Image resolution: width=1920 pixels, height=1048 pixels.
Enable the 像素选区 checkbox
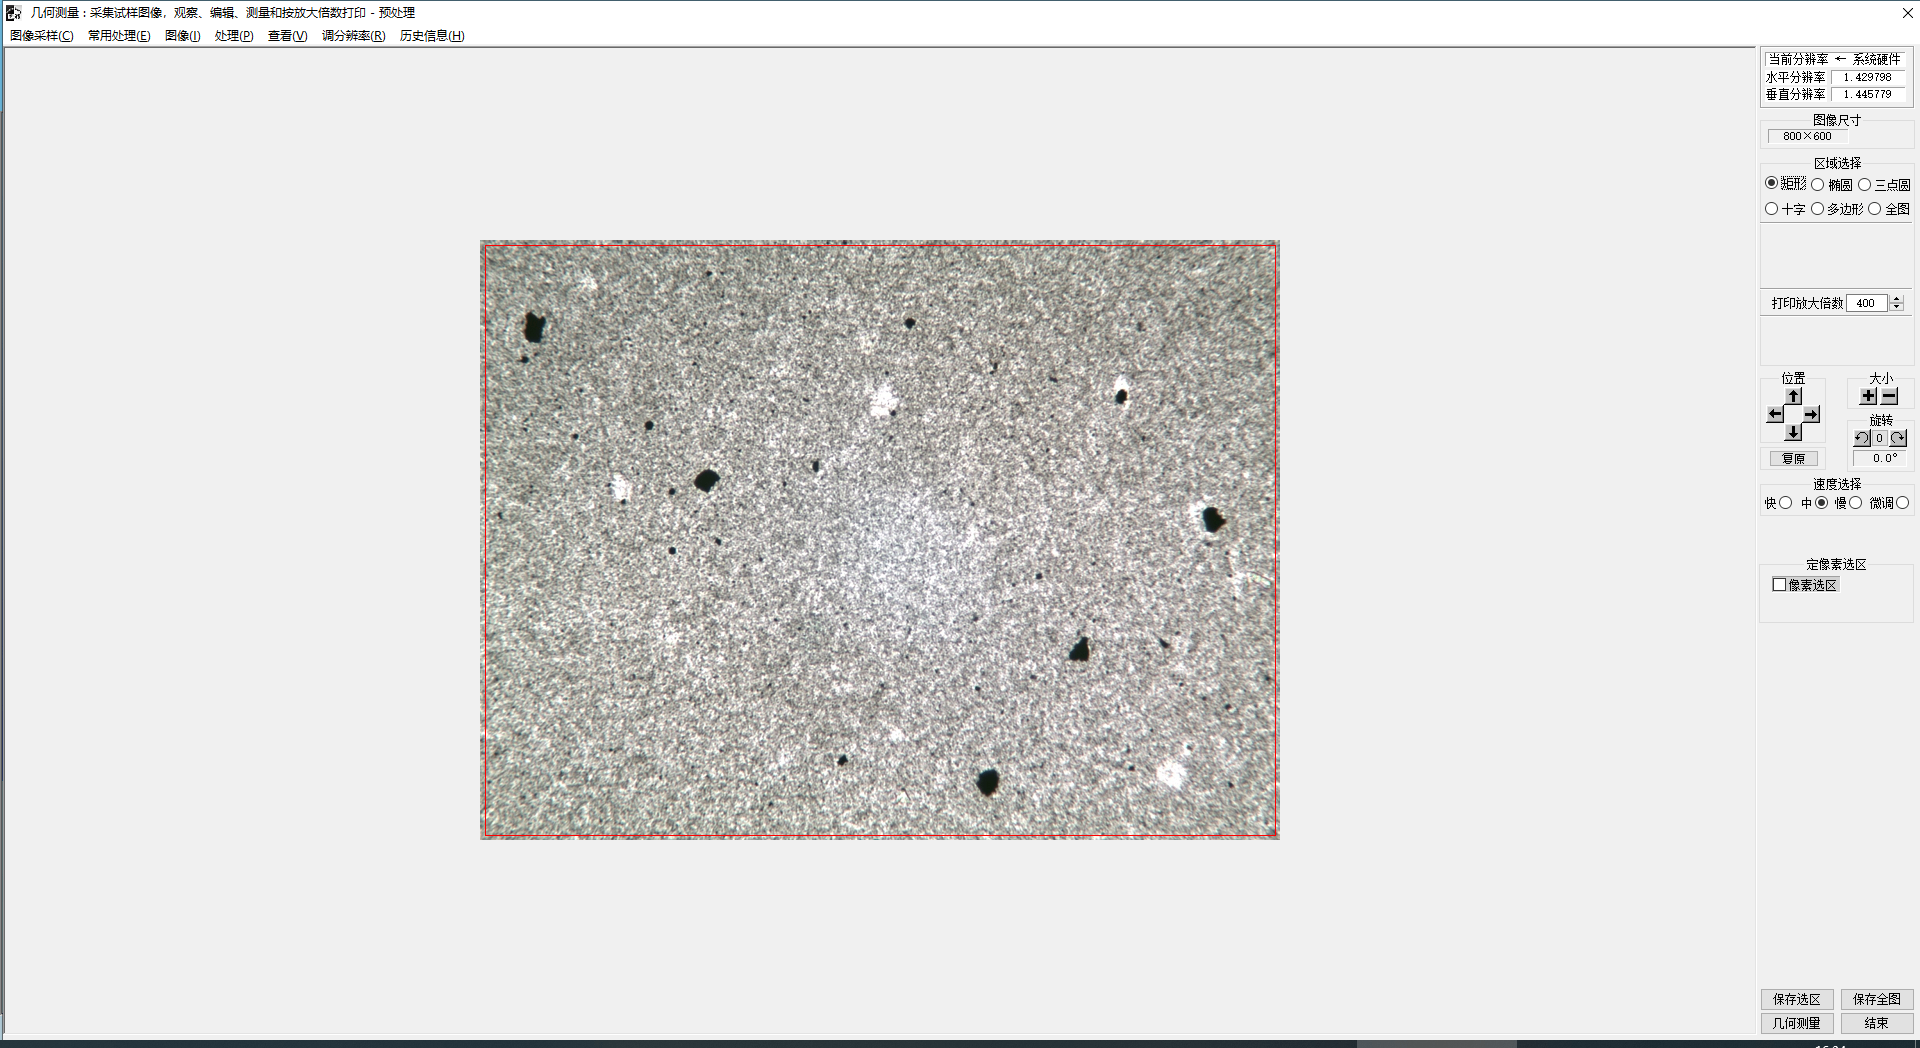(x=1779, y=585)
